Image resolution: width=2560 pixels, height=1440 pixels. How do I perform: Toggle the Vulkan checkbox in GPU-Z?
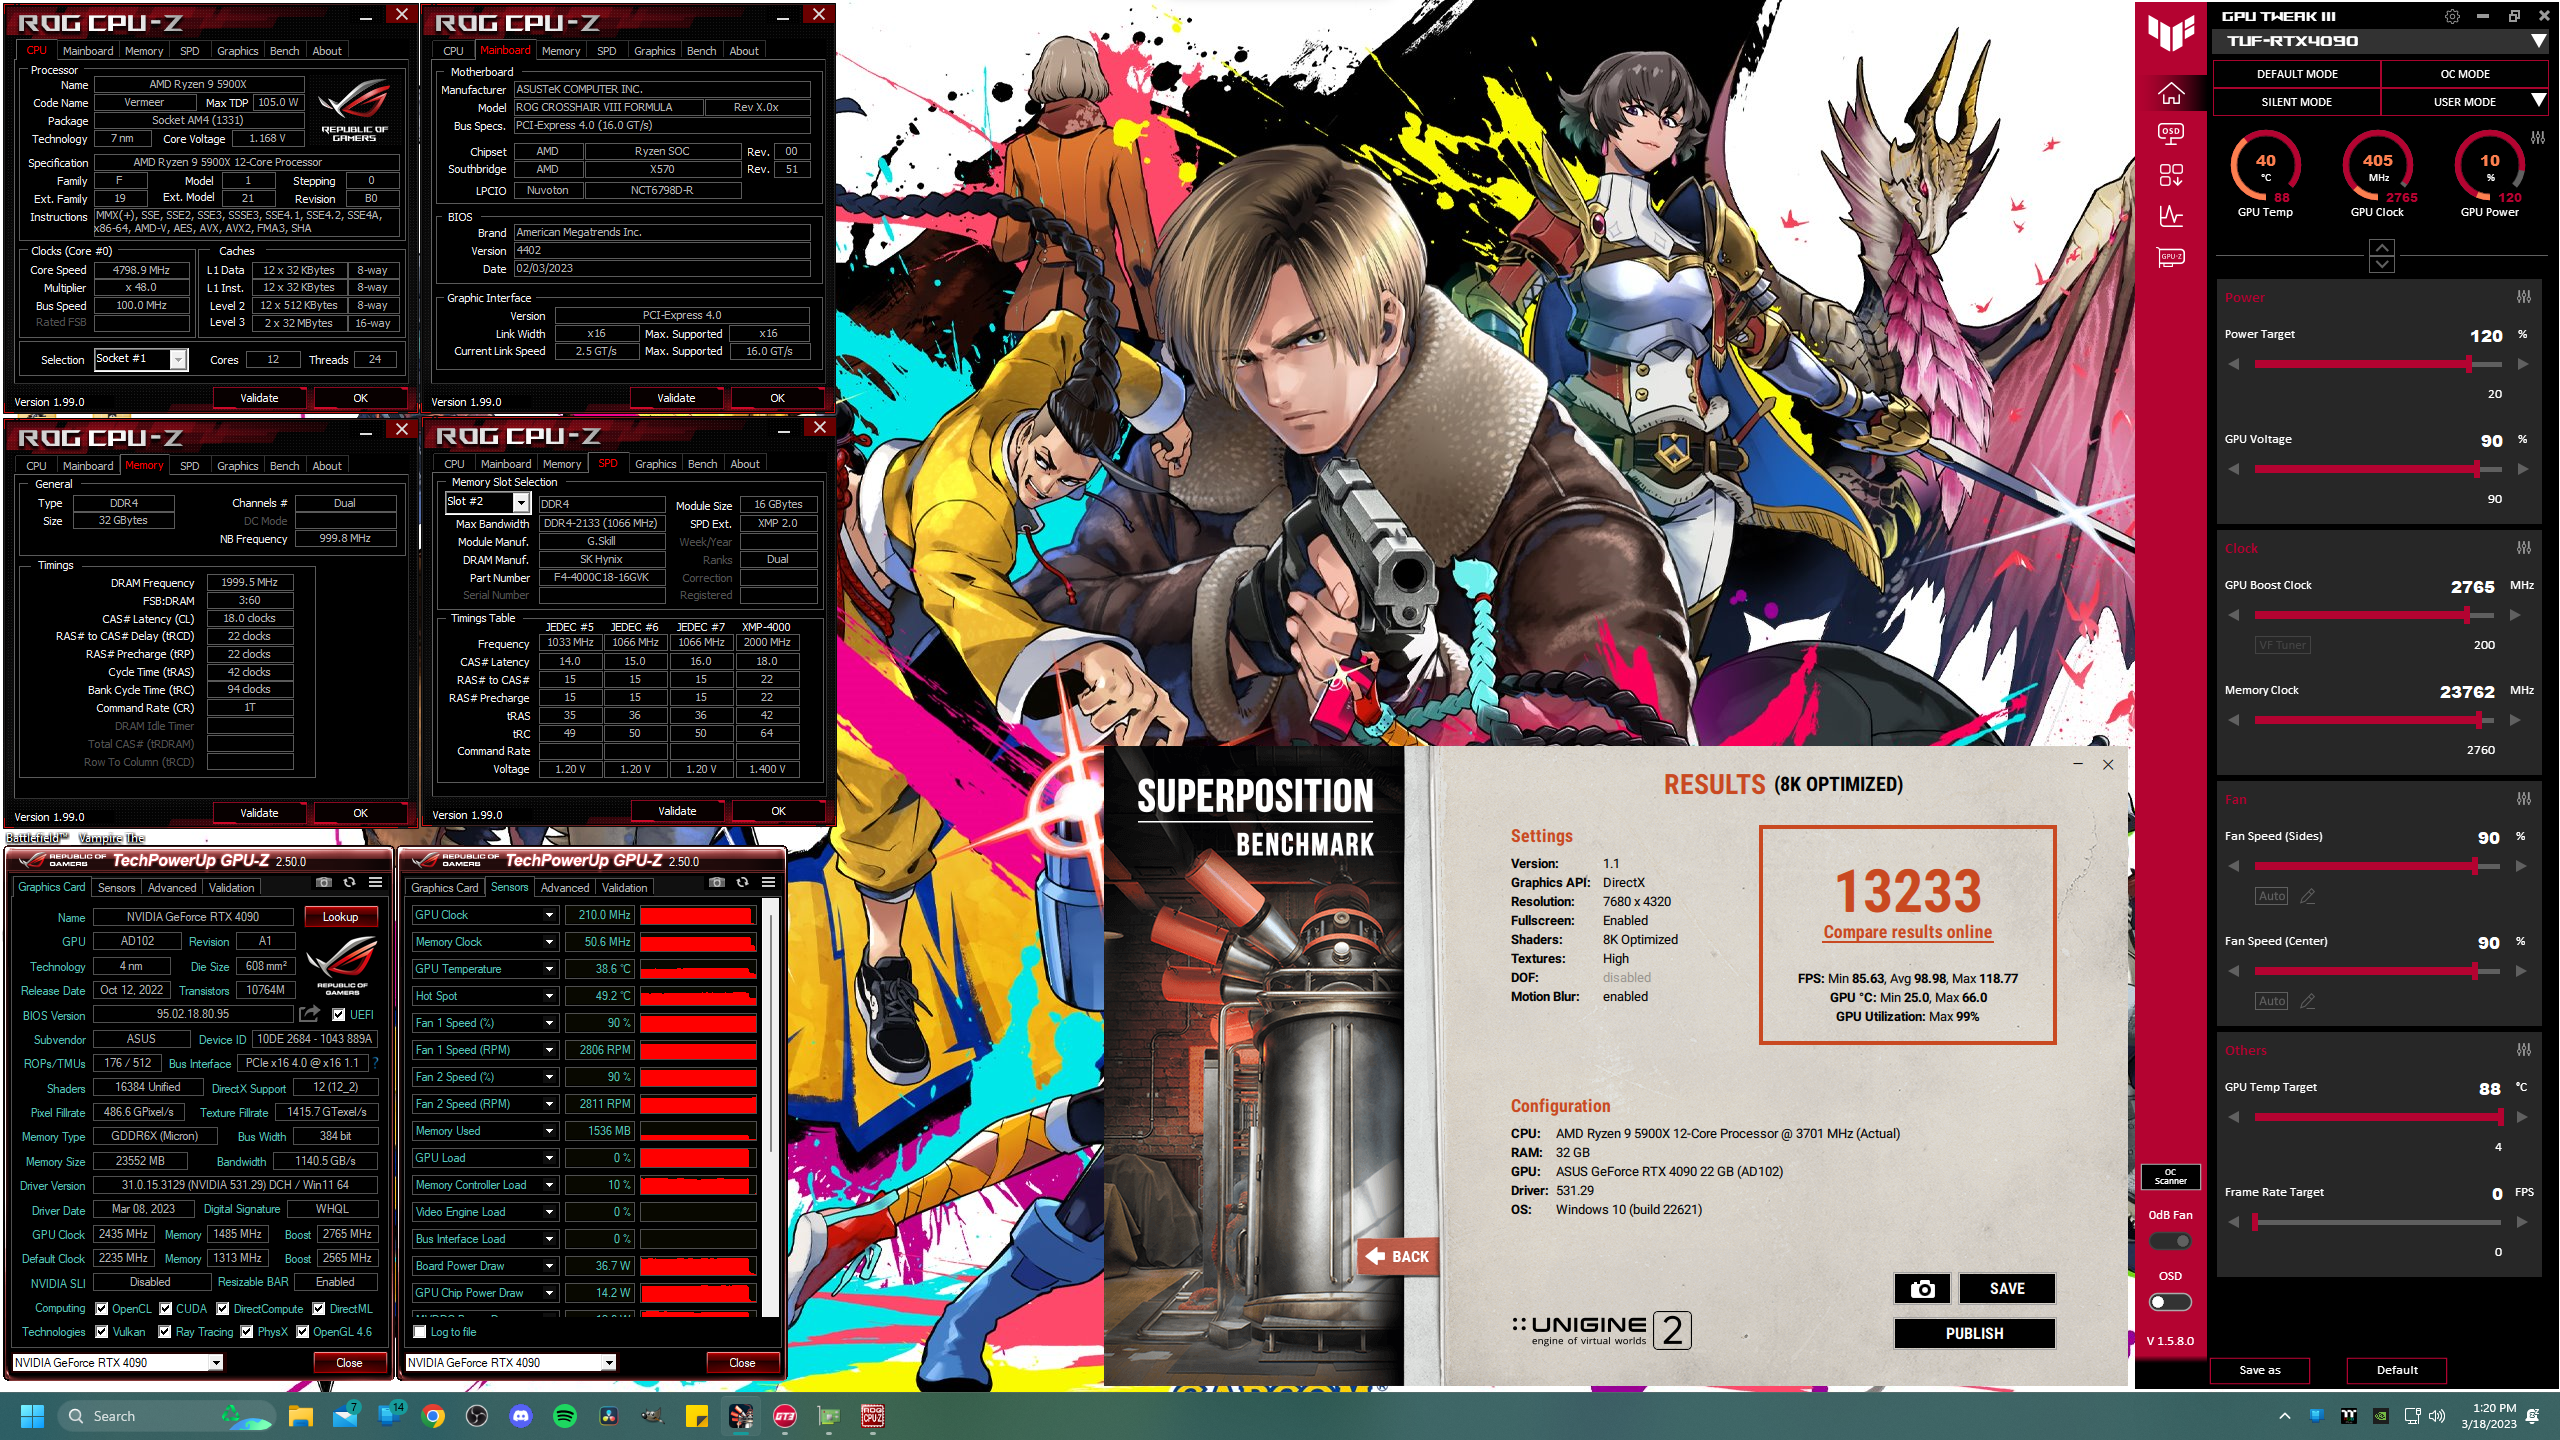[x=101, y=1332]
